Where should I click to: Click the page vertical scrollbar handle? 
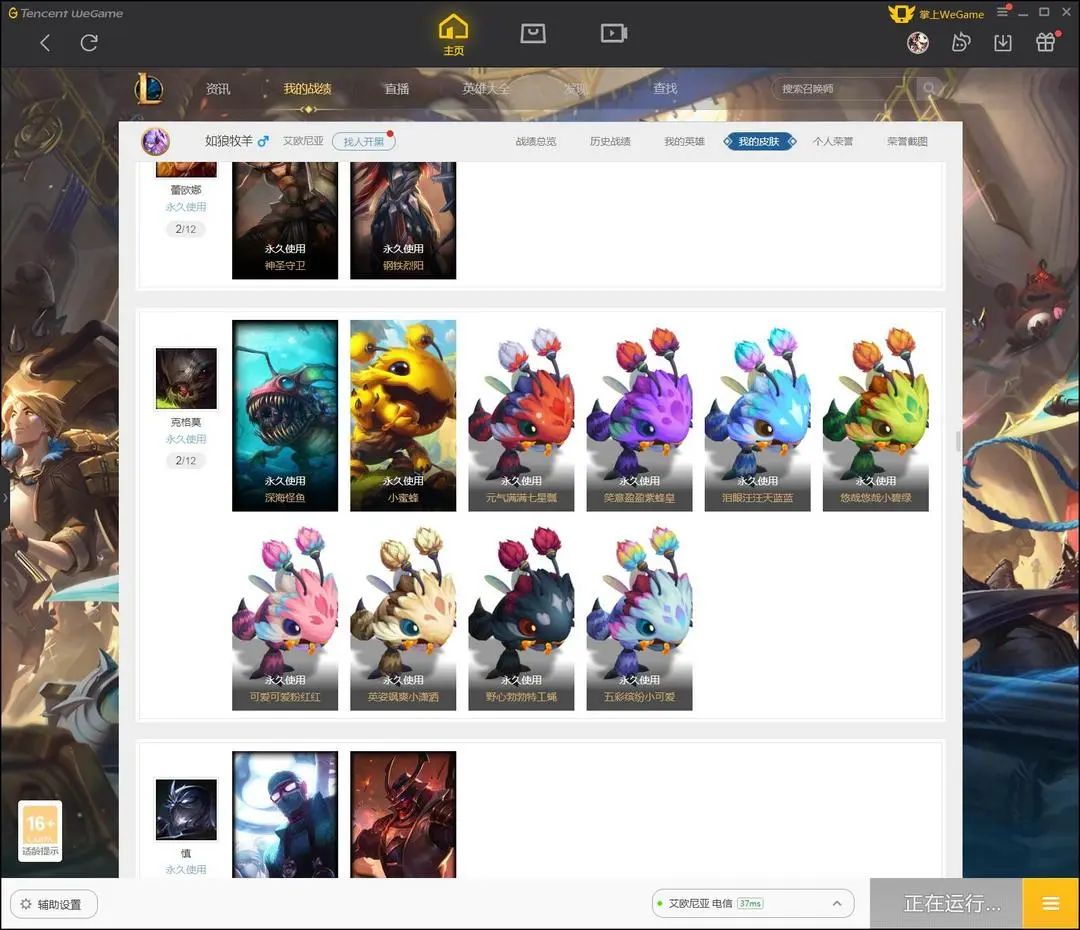click(x=957, y=441)
